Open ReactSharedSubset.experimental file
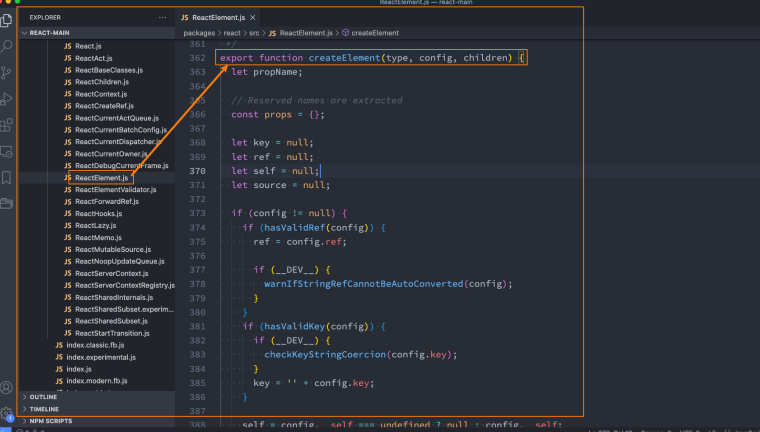This screenshot has width=760, height=432. coord(124,309)
